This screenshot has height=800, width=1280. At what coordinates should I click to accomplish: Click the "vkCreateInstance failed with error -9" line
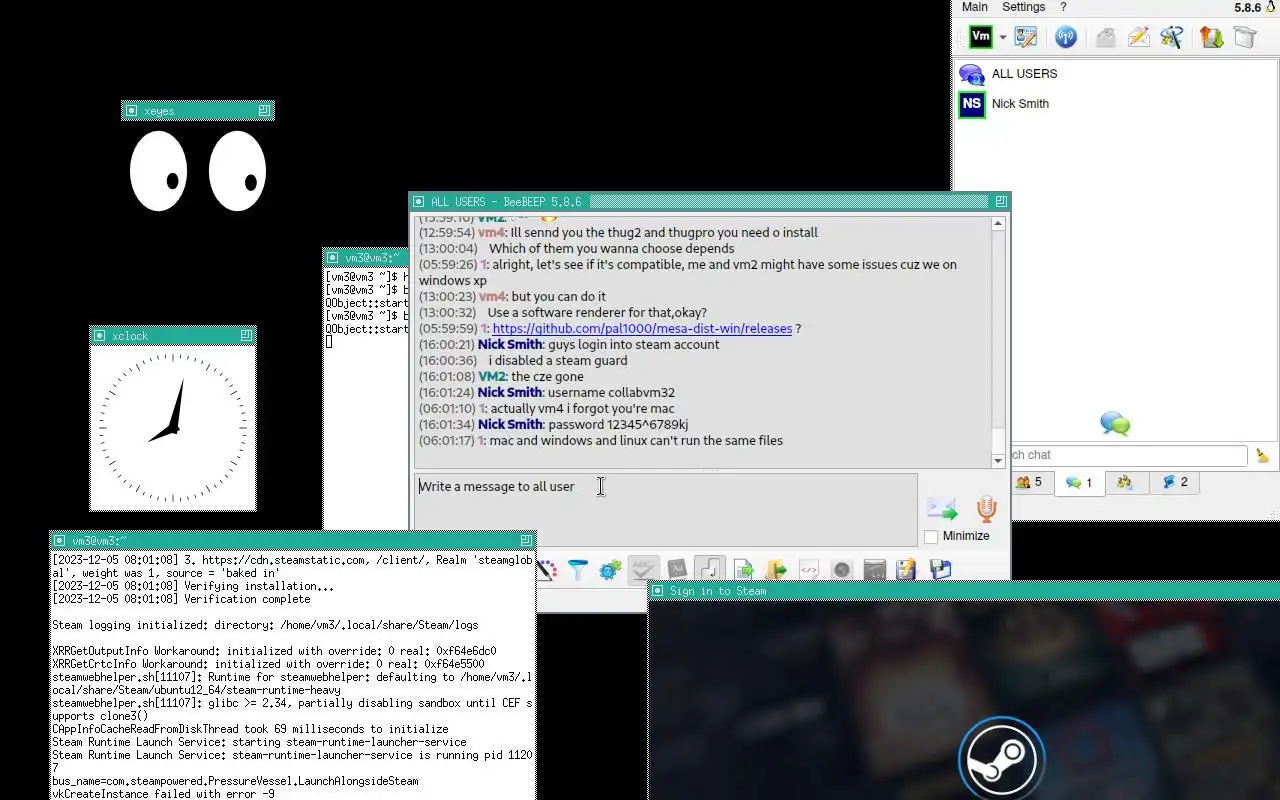click(163, 794)
